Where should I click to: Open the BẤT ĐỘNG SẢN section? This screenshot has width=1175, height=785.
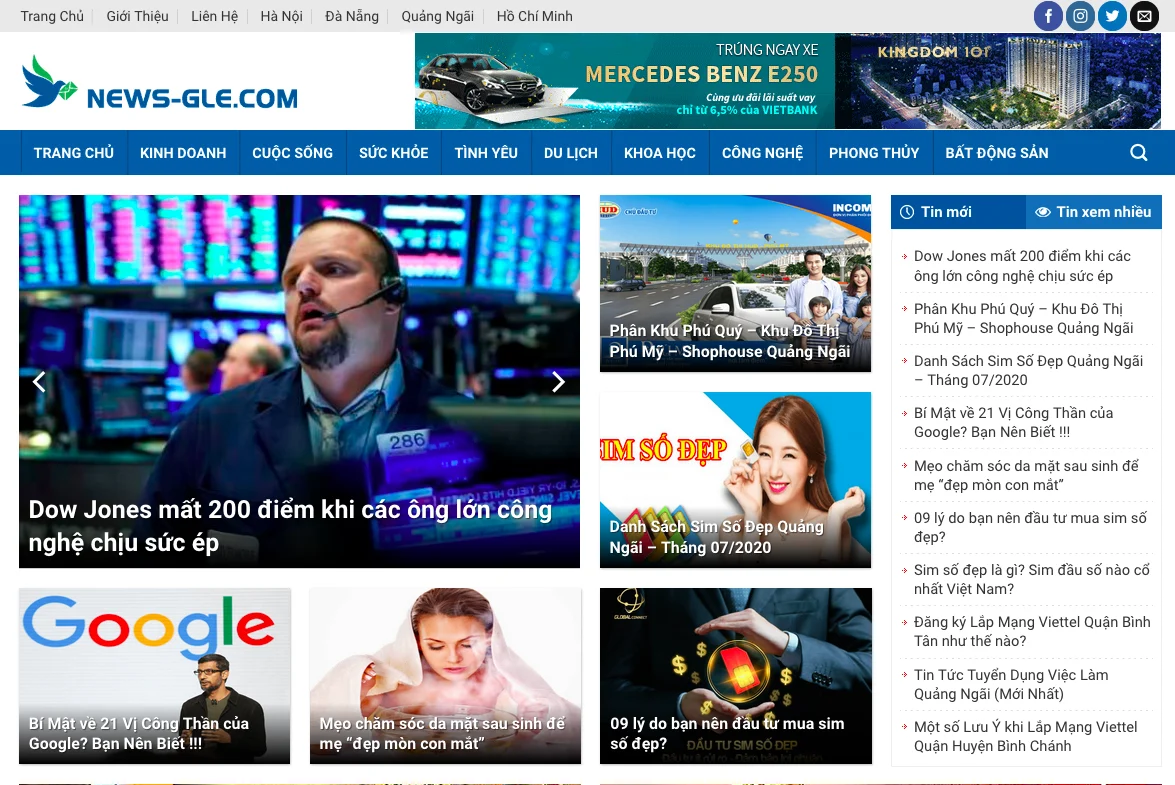997,153
